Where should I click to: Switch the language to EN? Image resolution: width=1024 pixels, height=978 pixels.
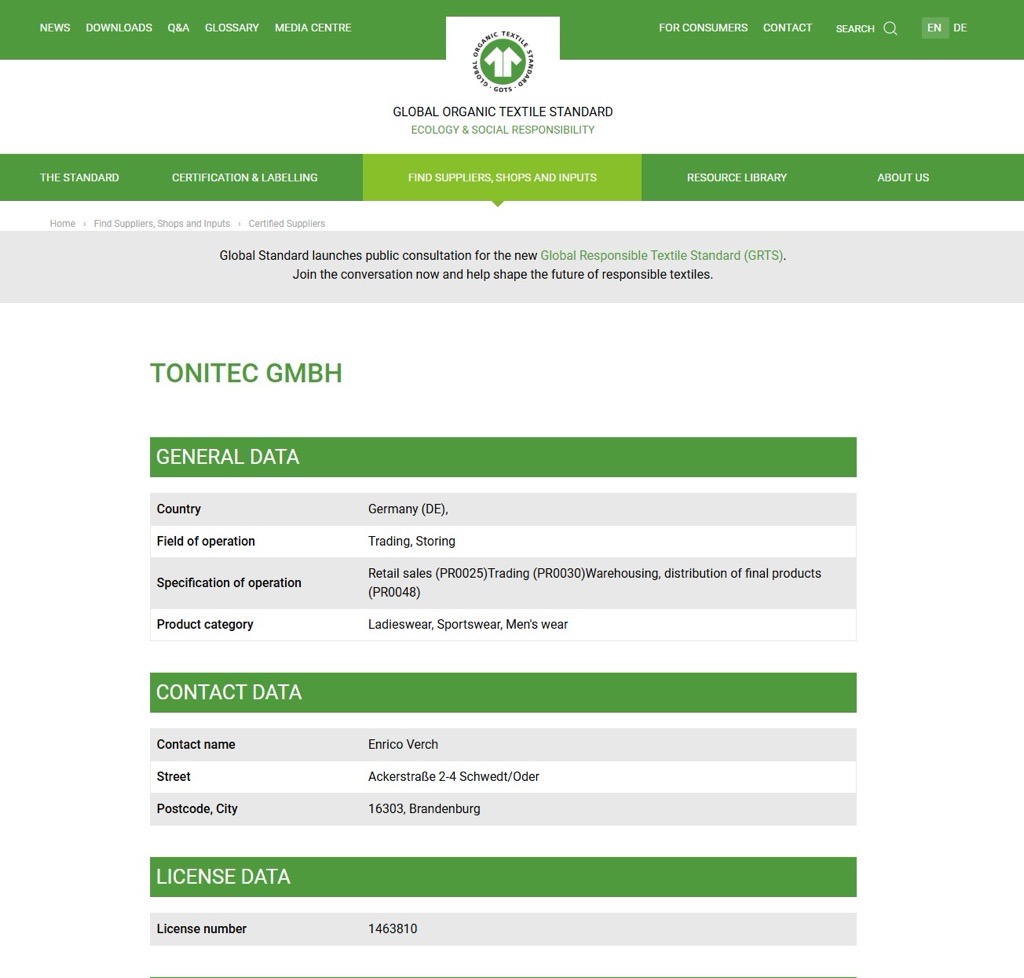coord(935,27)
